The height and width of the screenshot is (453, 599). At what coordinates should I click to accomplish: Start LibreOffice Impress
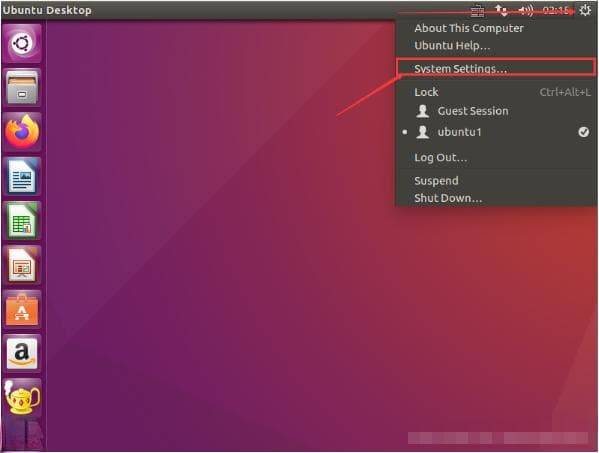(22, 265)
